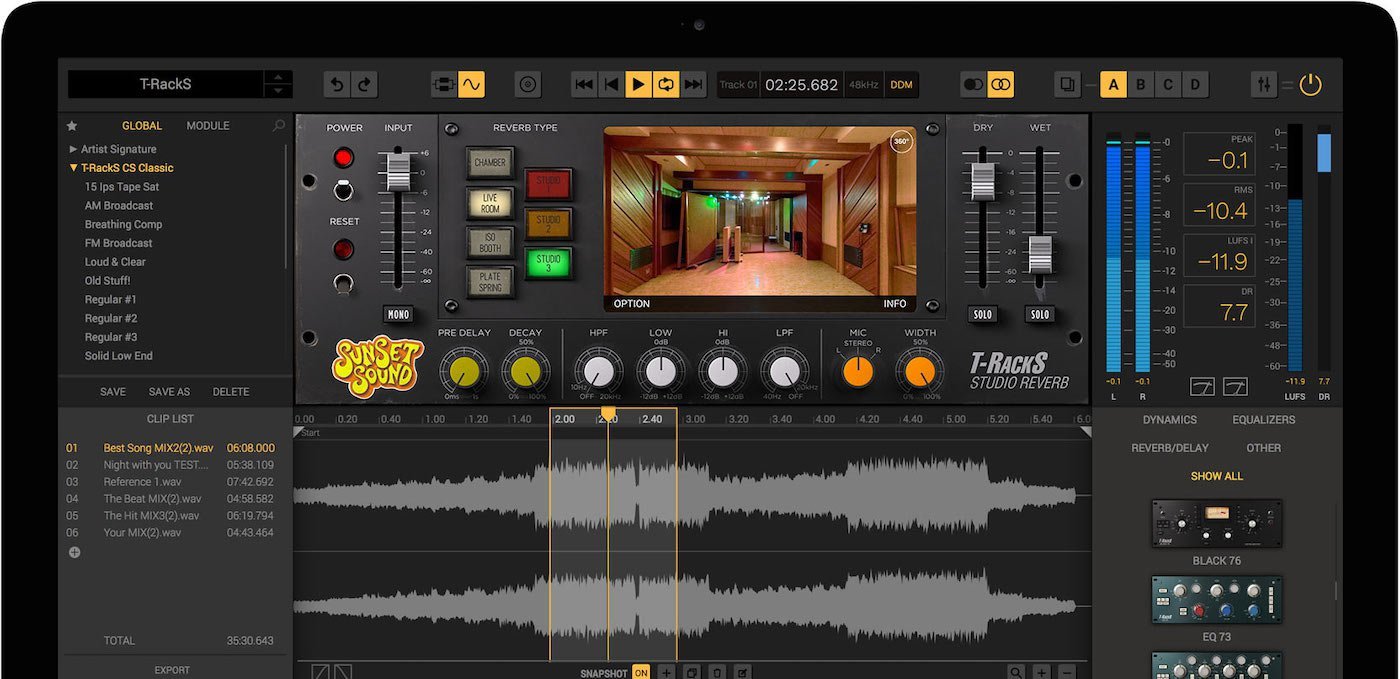This screenshot has width=1400, height=679.
Task: Switch to the MODULE tab
Action: coord(208,125)
